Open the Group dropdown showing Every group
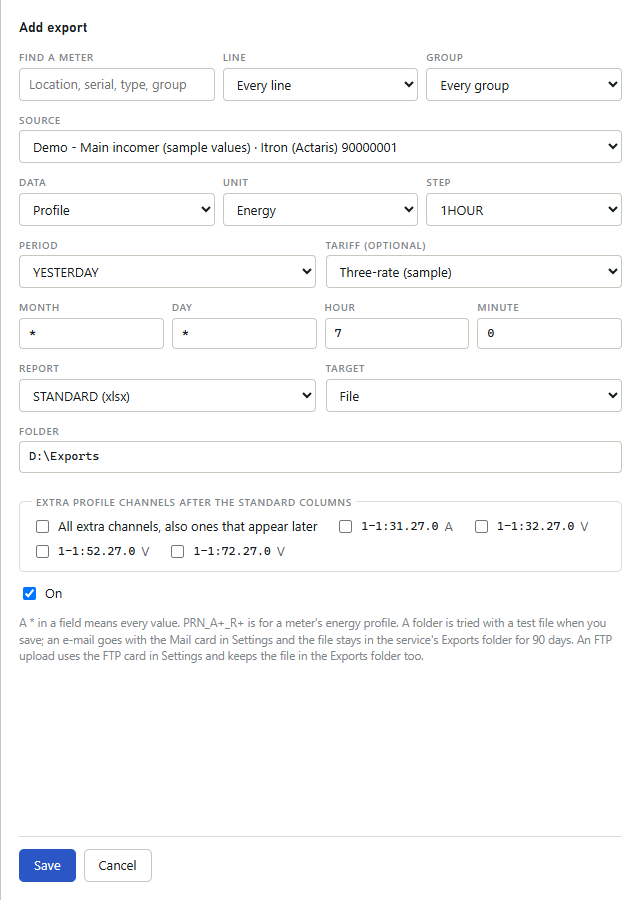 point(523,85)
